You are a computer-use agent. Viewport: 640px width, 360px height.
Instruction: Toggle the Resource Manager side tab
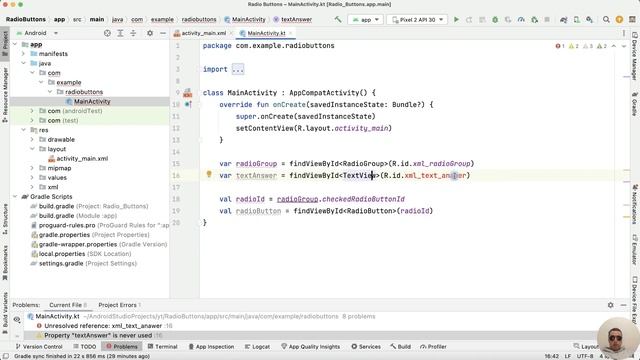point(5,95)
